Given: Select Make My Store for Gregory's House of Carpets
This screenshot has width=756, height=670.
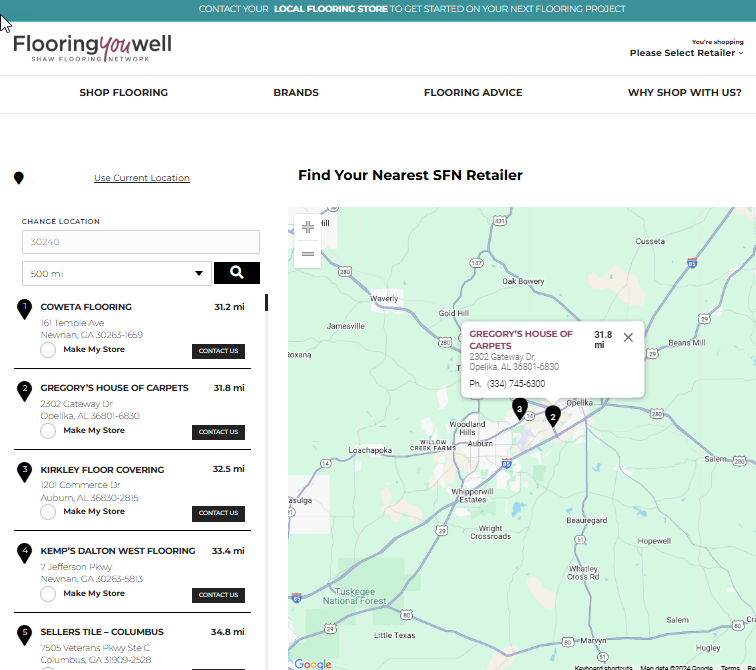Looking at the screenshot, I should click(x=48, y=431).
